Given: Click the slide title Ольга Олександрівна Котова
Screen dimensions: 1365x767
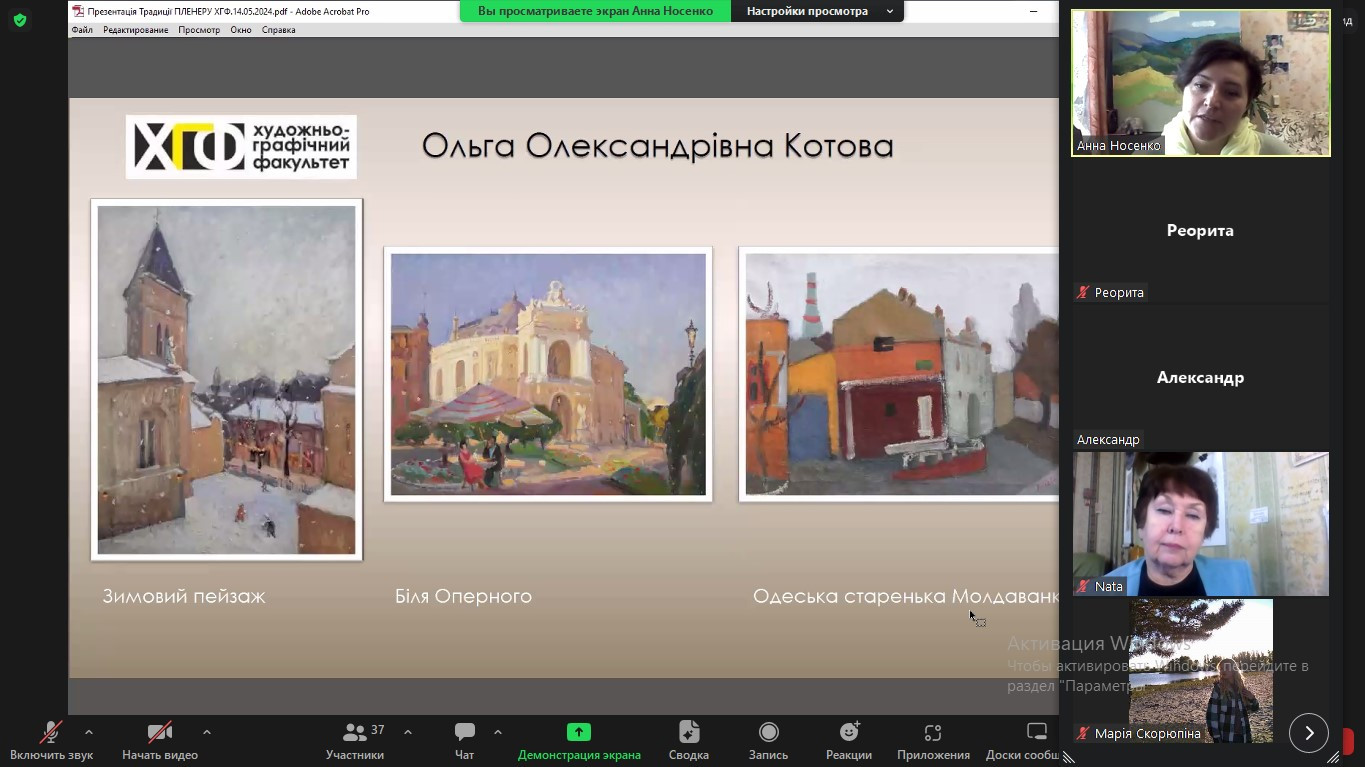Looking at the screenshot, I should pyautogui.click(x=657, y=146).
